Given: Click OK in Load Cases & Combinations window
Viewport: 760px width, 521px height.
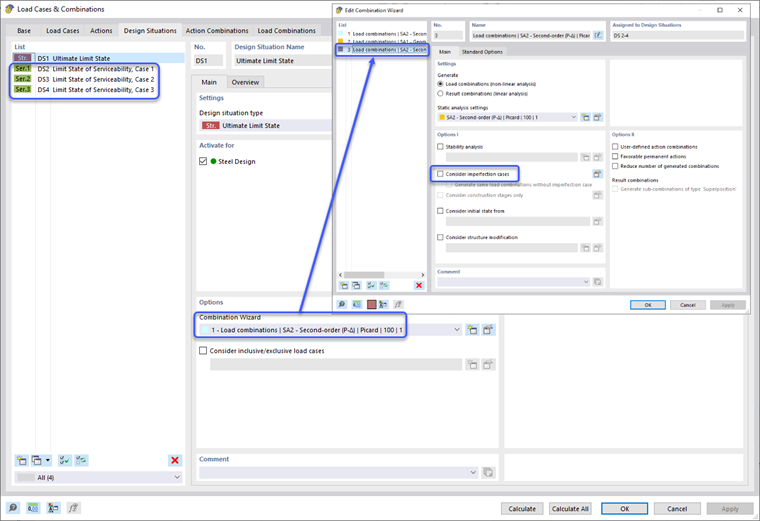Looking at the screenshot, I should 625,509.
